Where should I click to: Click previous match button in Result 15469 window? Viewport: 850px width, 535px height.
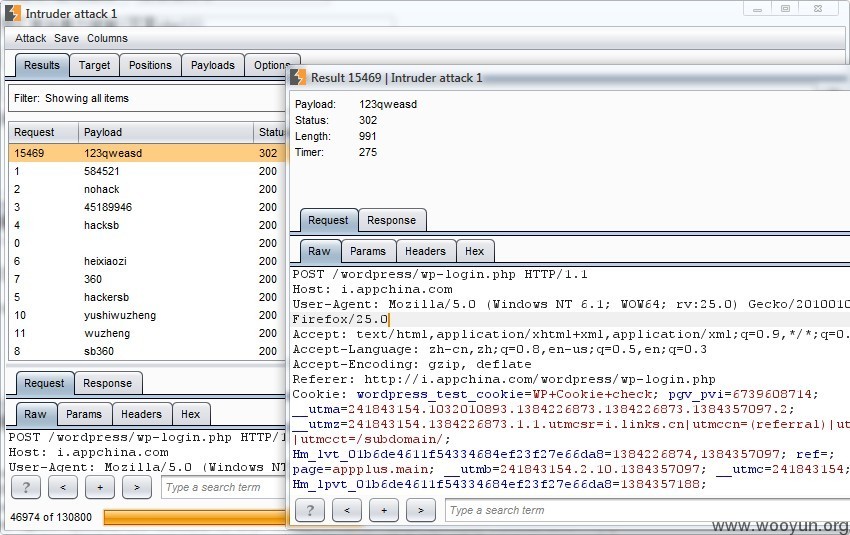coord(347,510)
